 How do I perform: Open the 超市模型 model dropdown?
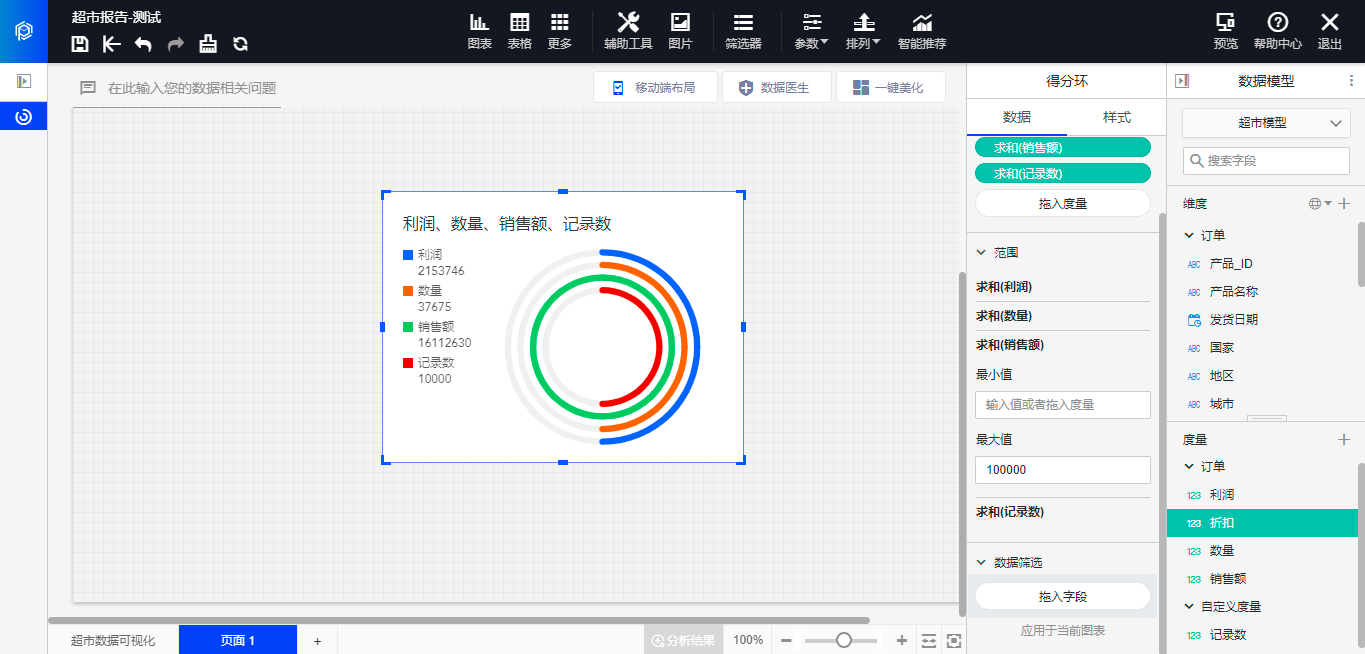[1265, 123]
